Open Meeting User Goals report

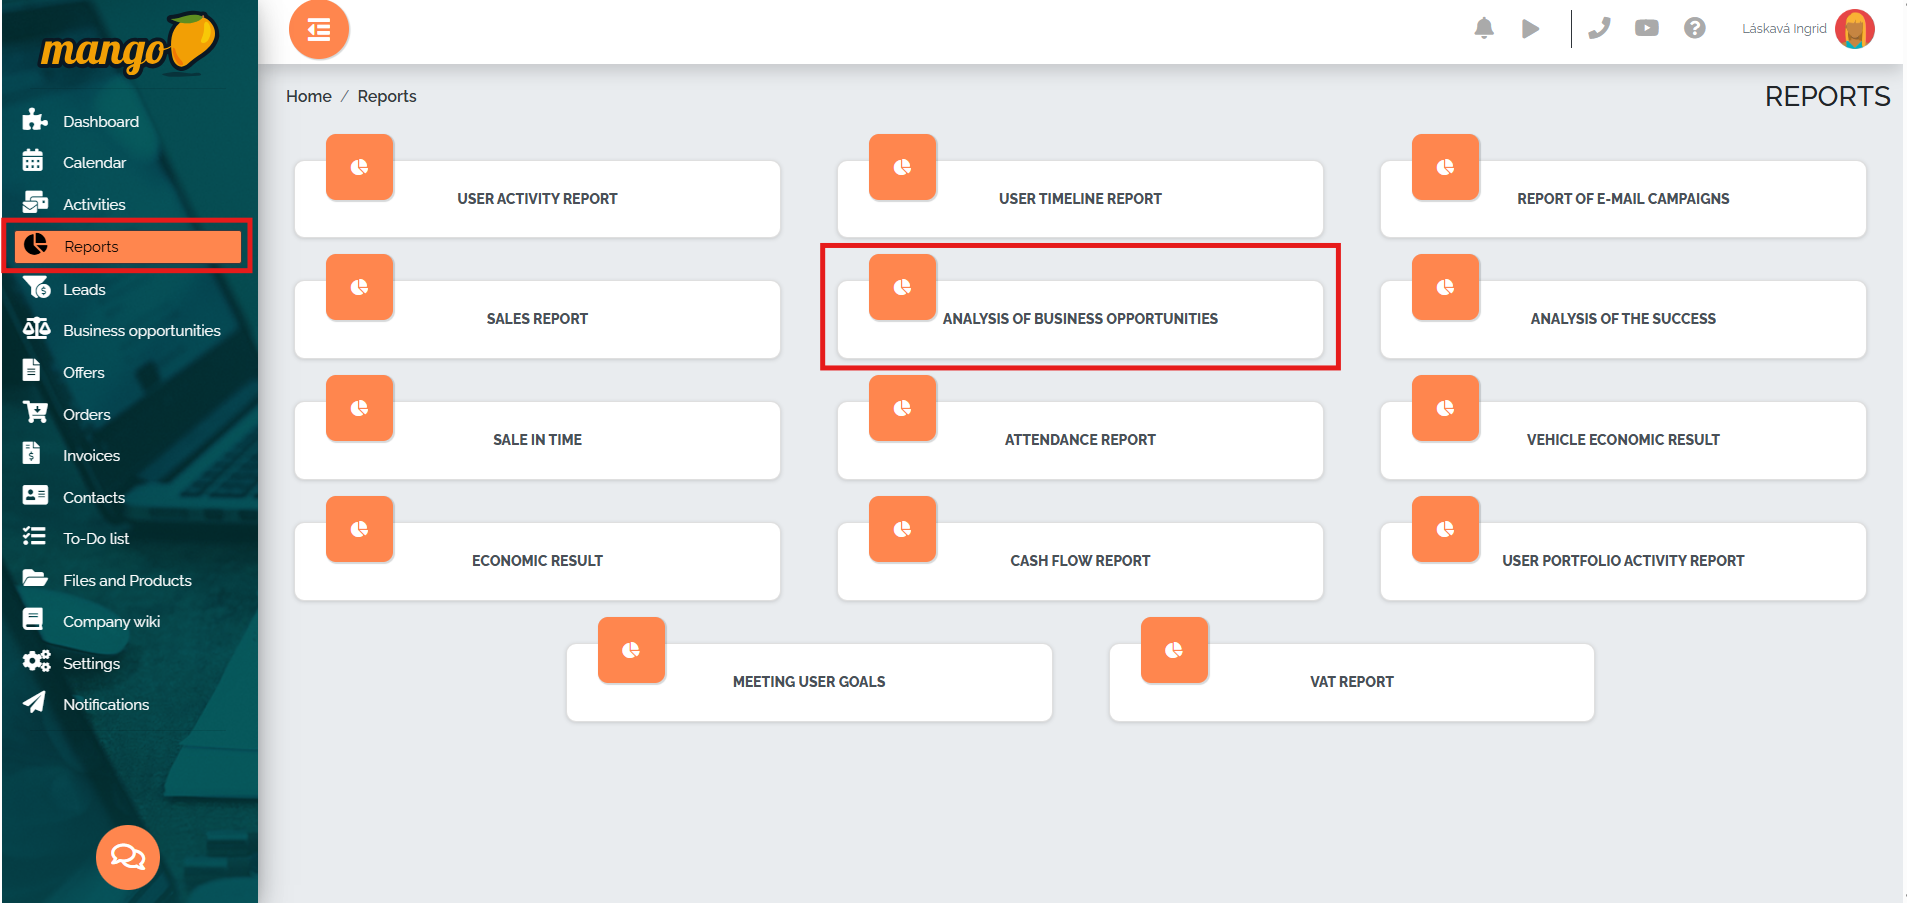pos(808,682)
